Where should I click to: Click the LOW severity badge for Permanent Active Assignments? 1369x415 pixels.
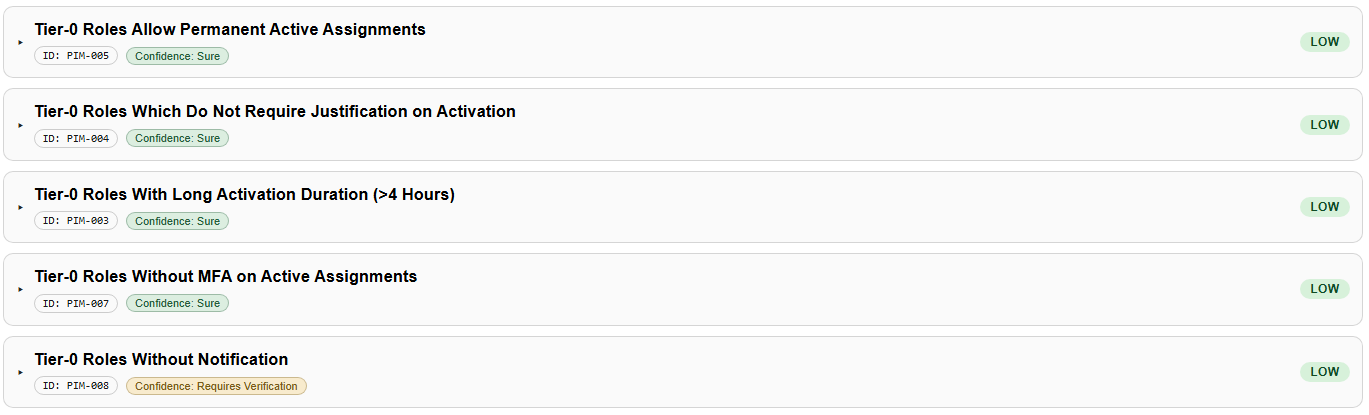pyautogui.click(x=1324, y=42)
